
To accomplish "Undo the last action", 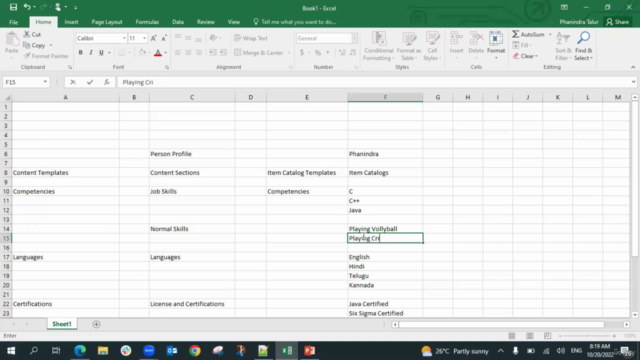I will (x=27, y=7).
